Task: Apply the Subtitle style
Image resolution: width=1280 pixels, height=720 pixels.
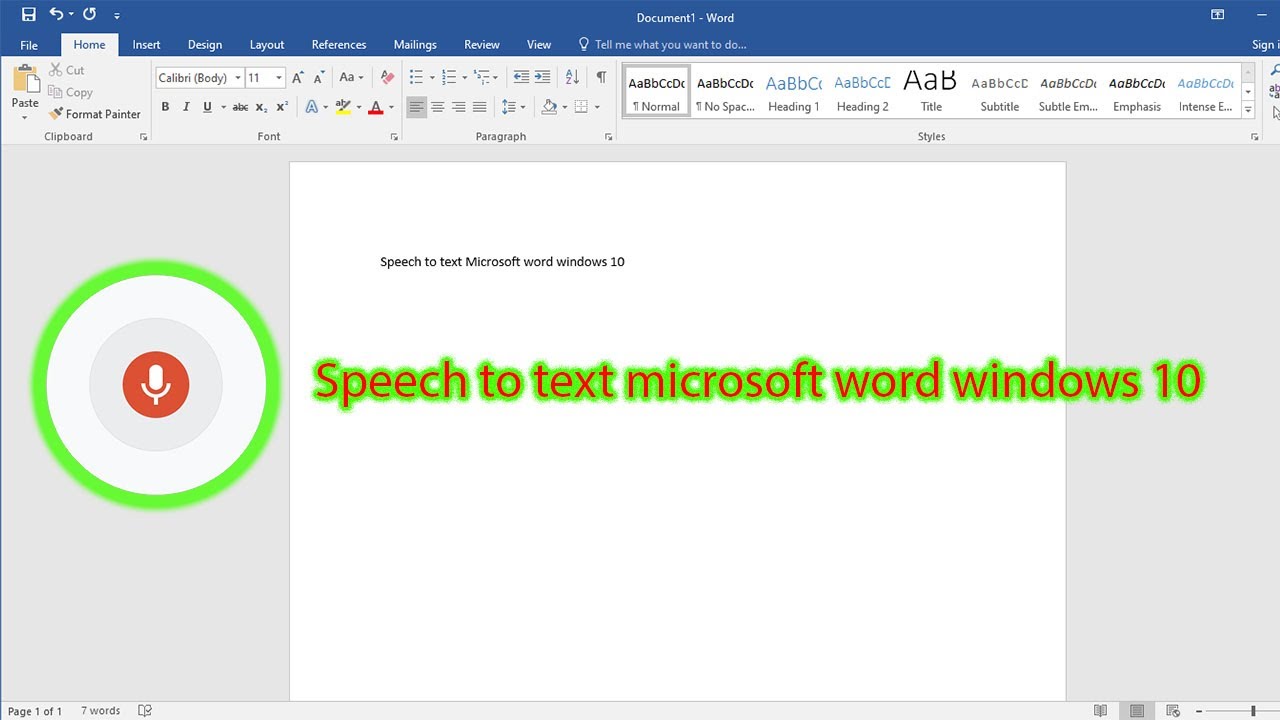Action: click(x=1000, y=92)
